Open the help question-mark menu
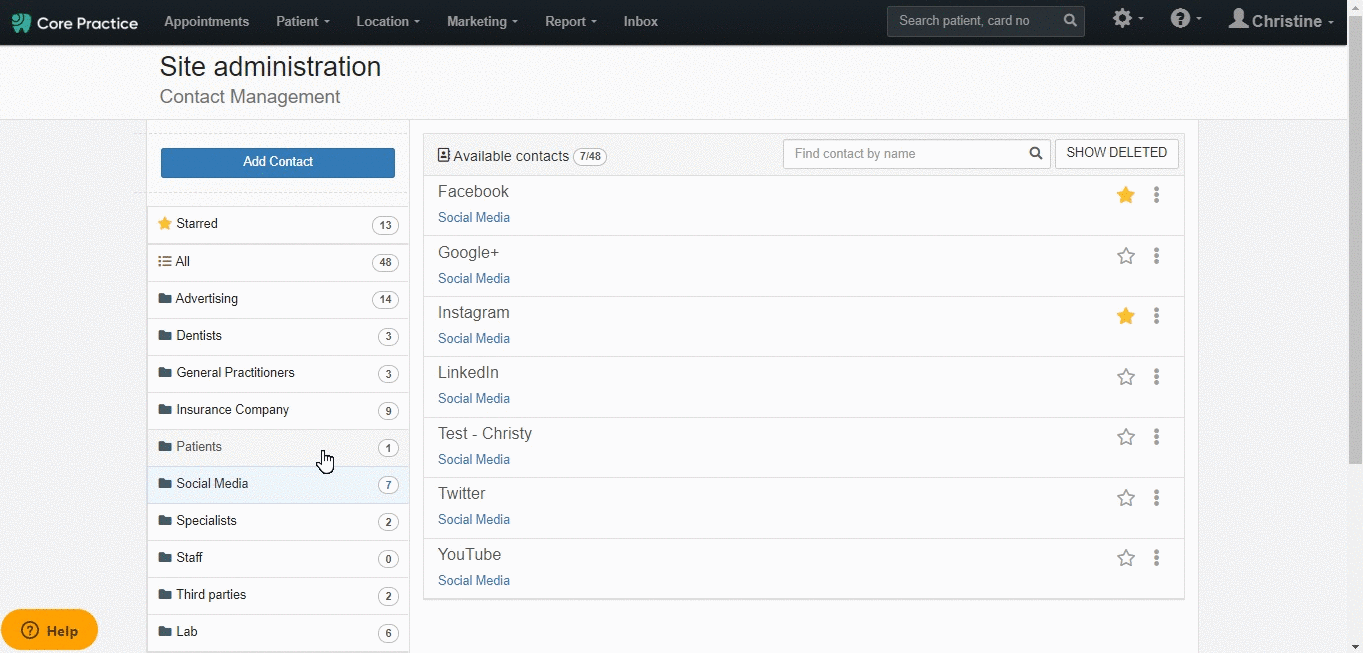The height and width of the screenshot is (653, 1363). coord(1186,19)
